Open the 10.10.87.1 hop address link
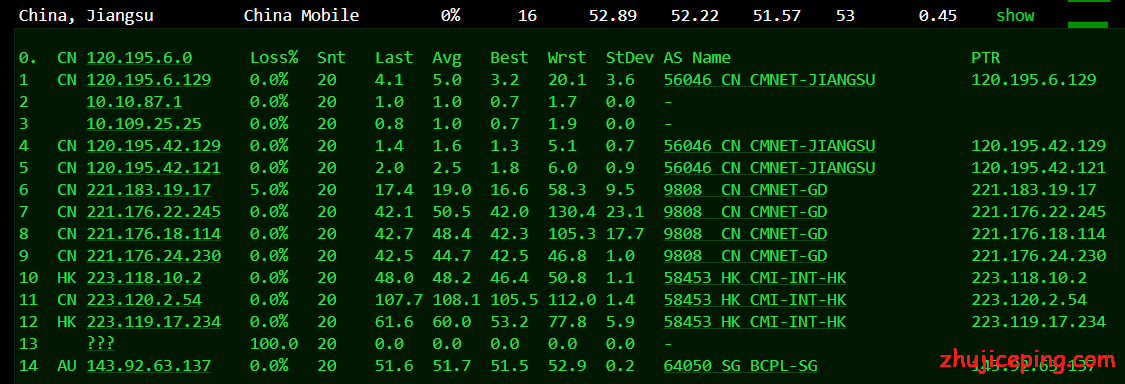This screenshot has height=384, width=1125. click(134, 102)
